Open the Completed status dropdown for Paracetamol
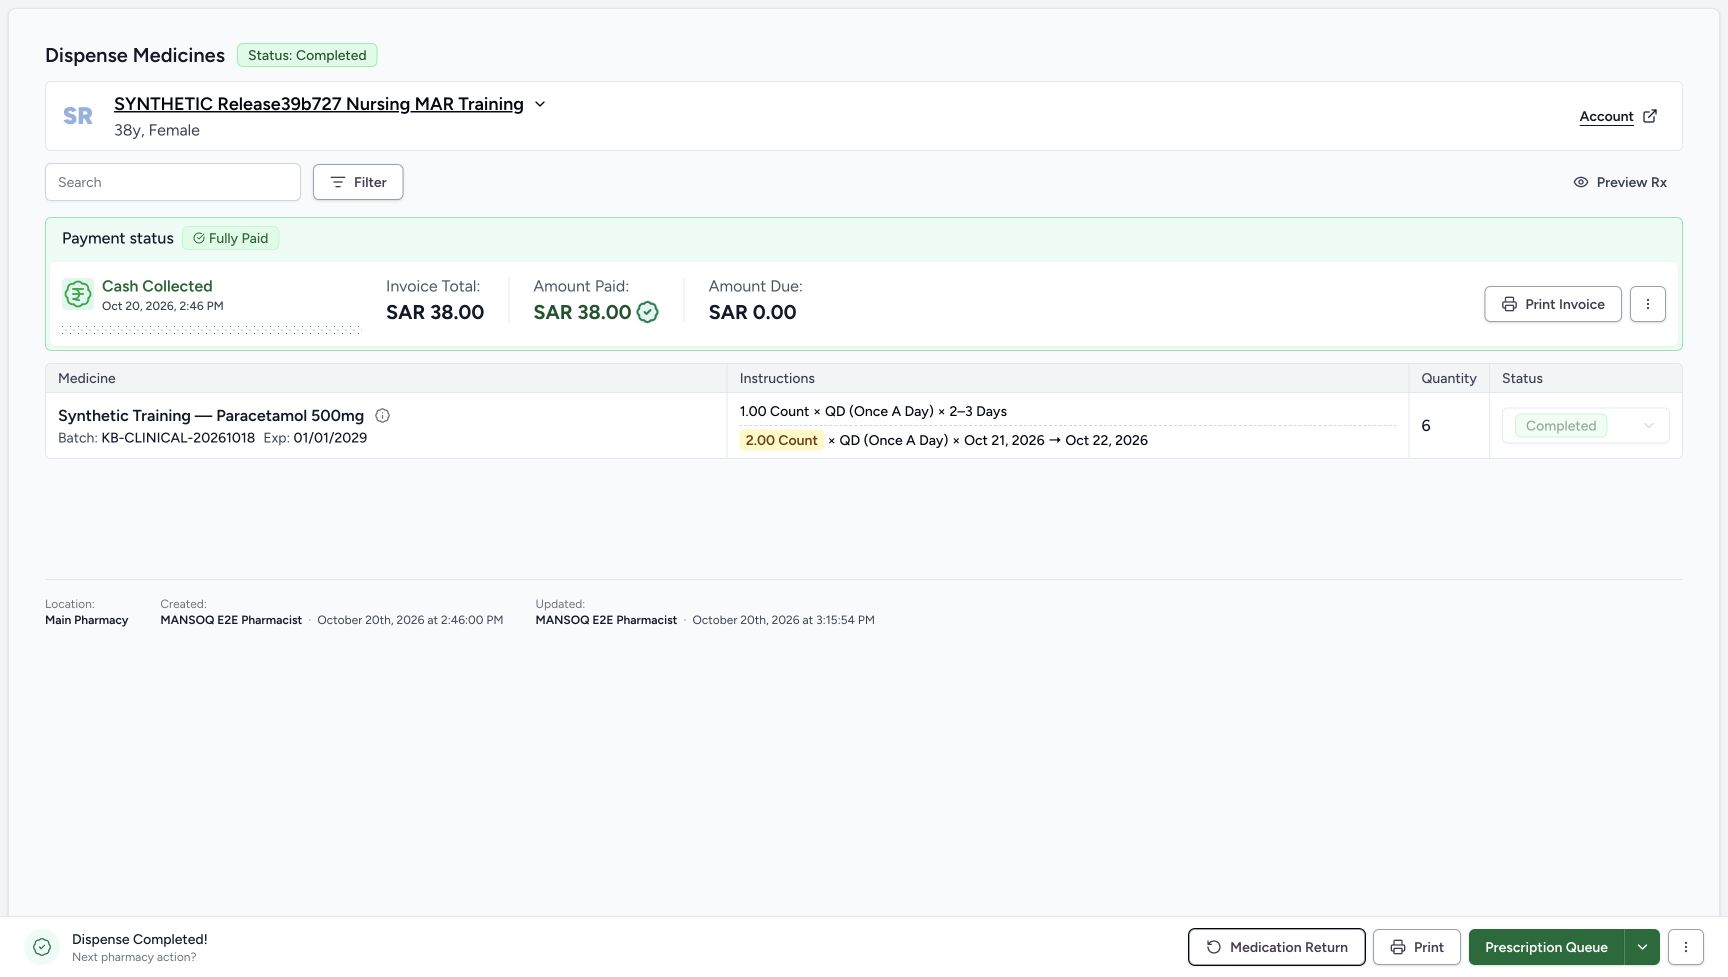This screenshot has width=1728, height=977. tap(1586, 426)
